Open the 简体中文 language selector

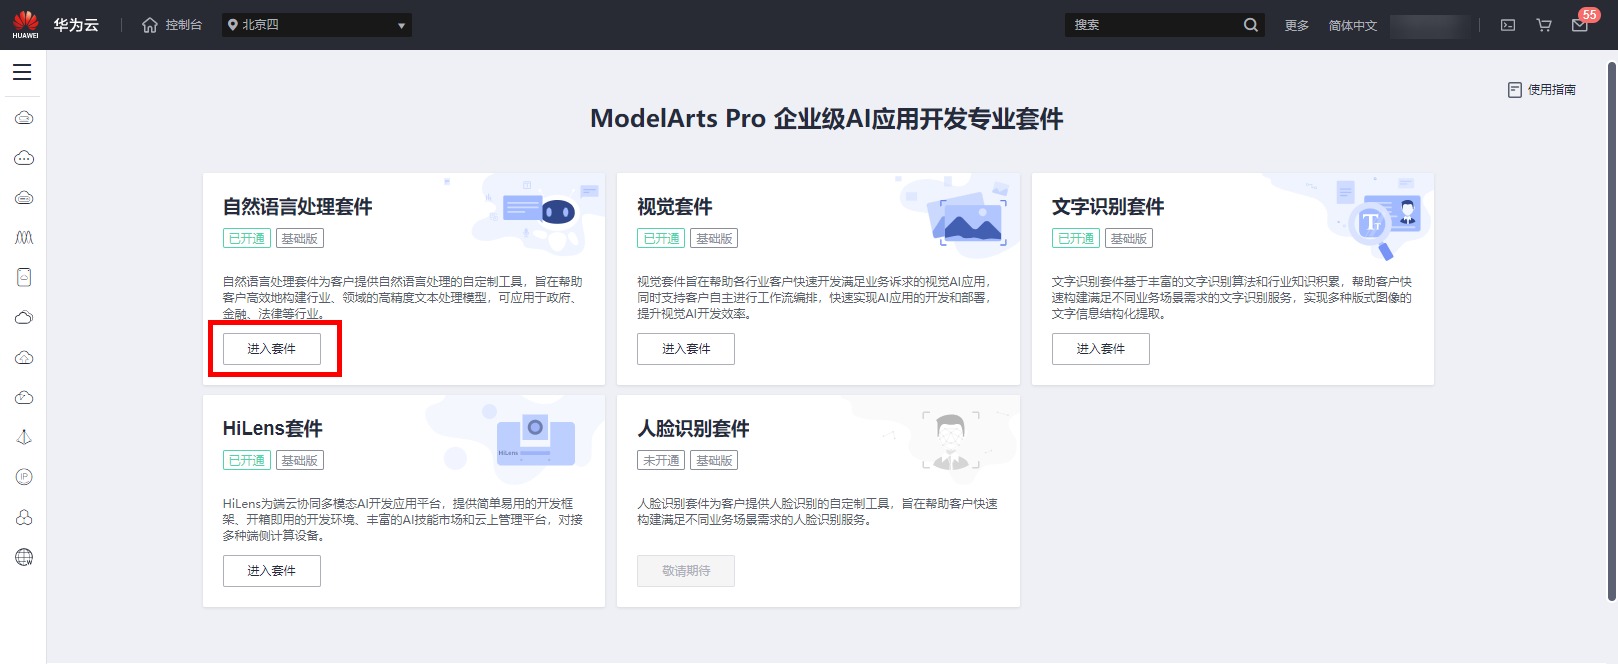click(x=1352, y=25)
